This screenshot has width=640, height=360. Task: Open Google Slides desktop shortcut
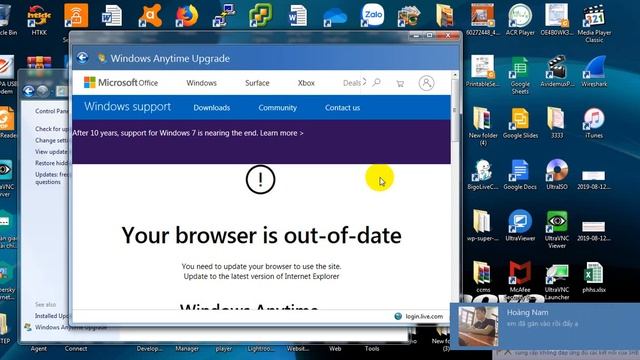[x=520, y=123]
